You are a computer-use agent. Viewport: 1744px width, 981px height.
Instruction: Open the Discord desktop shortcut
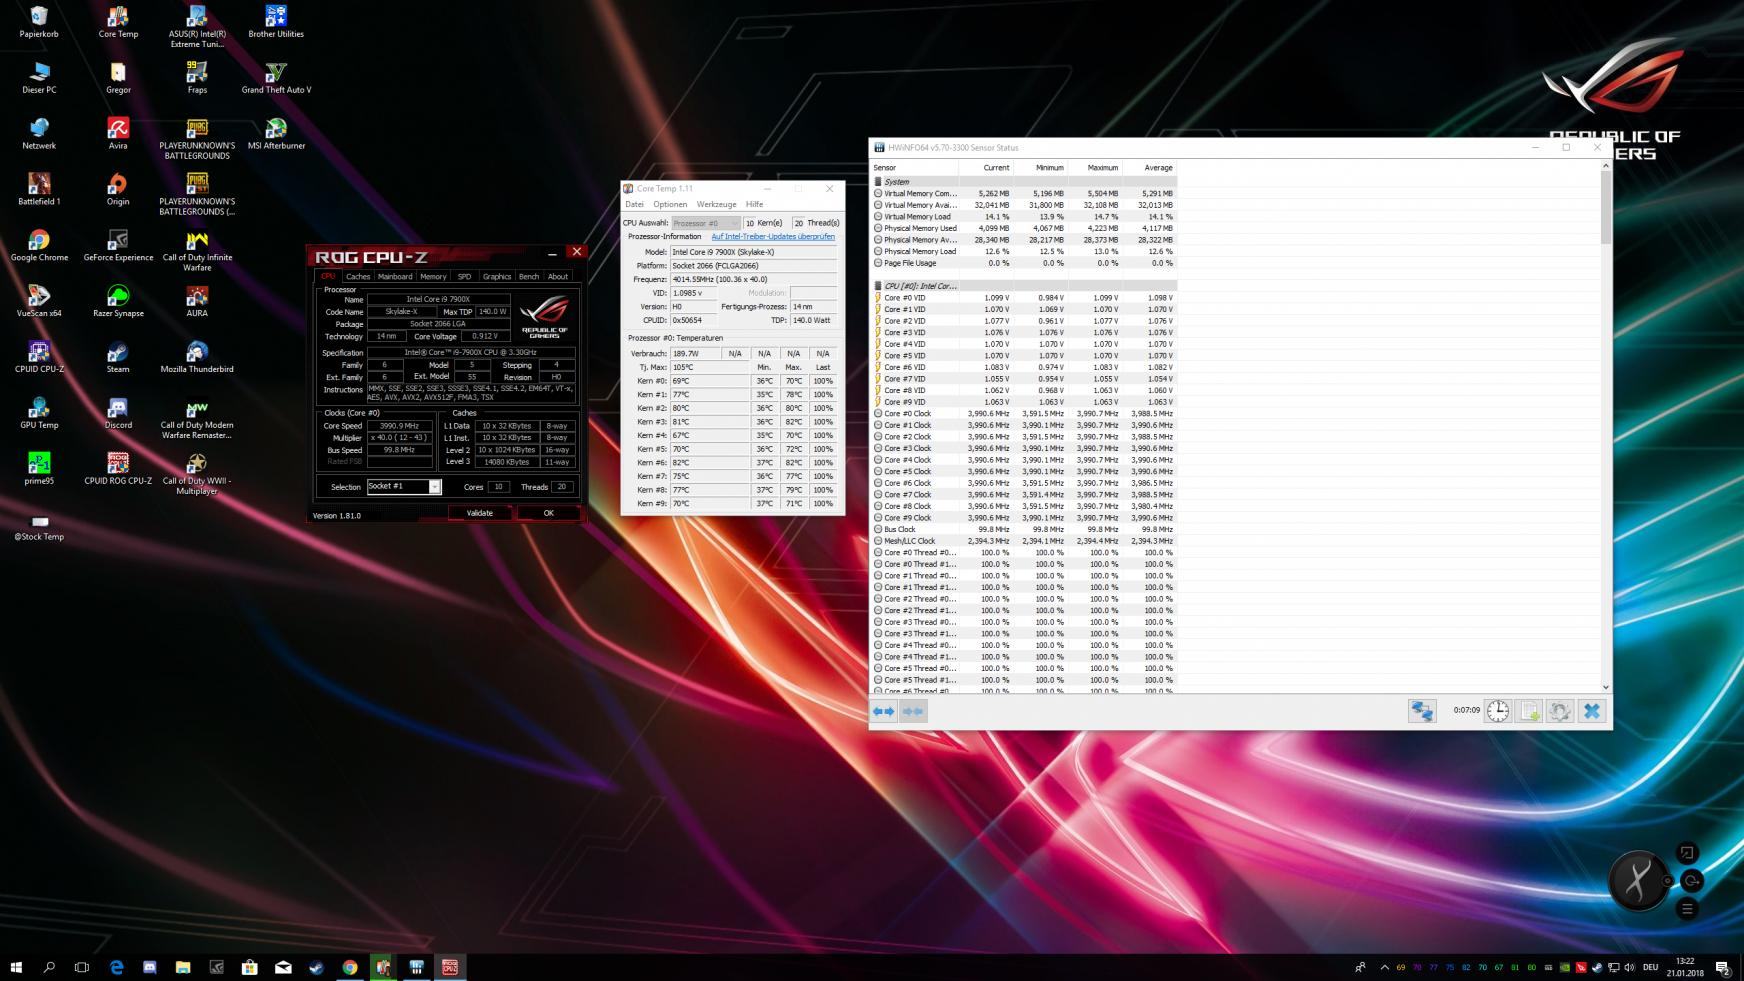[x=118, y=412]
